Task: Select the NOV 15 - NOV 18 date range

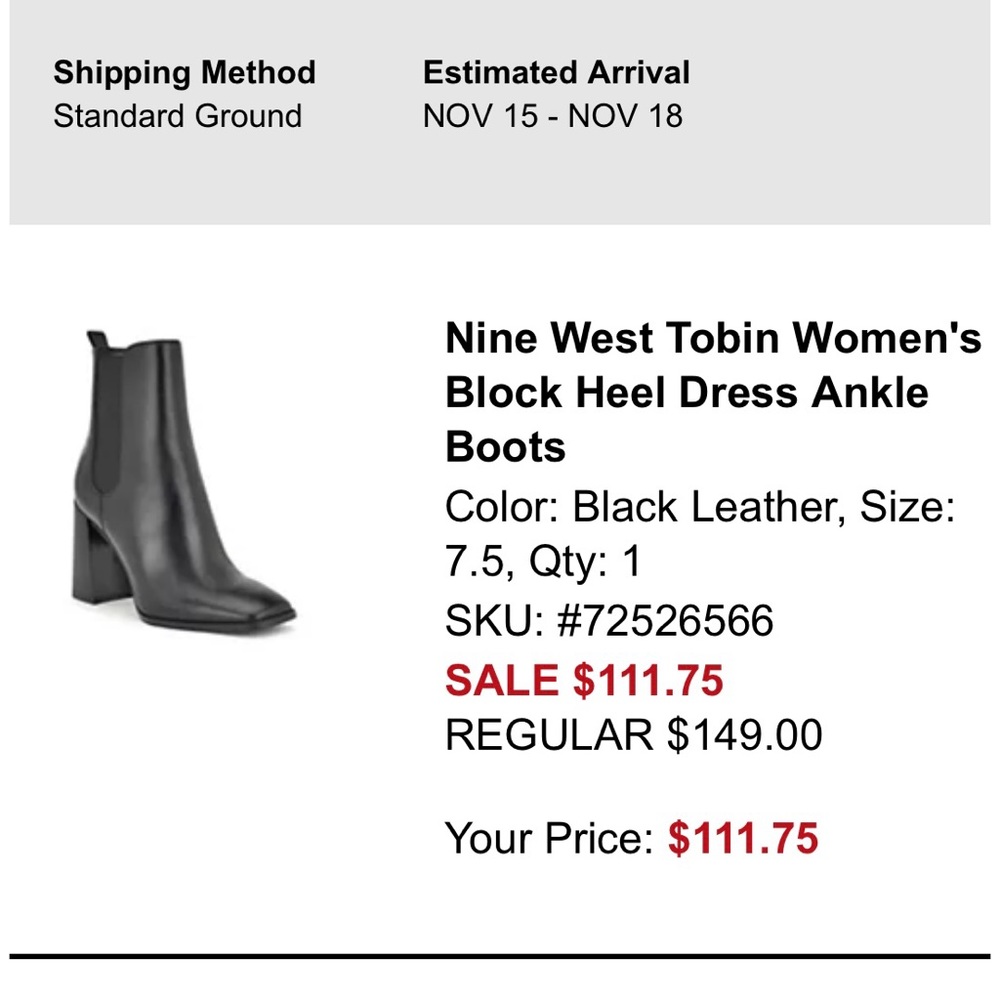Action: click(552, 116)
